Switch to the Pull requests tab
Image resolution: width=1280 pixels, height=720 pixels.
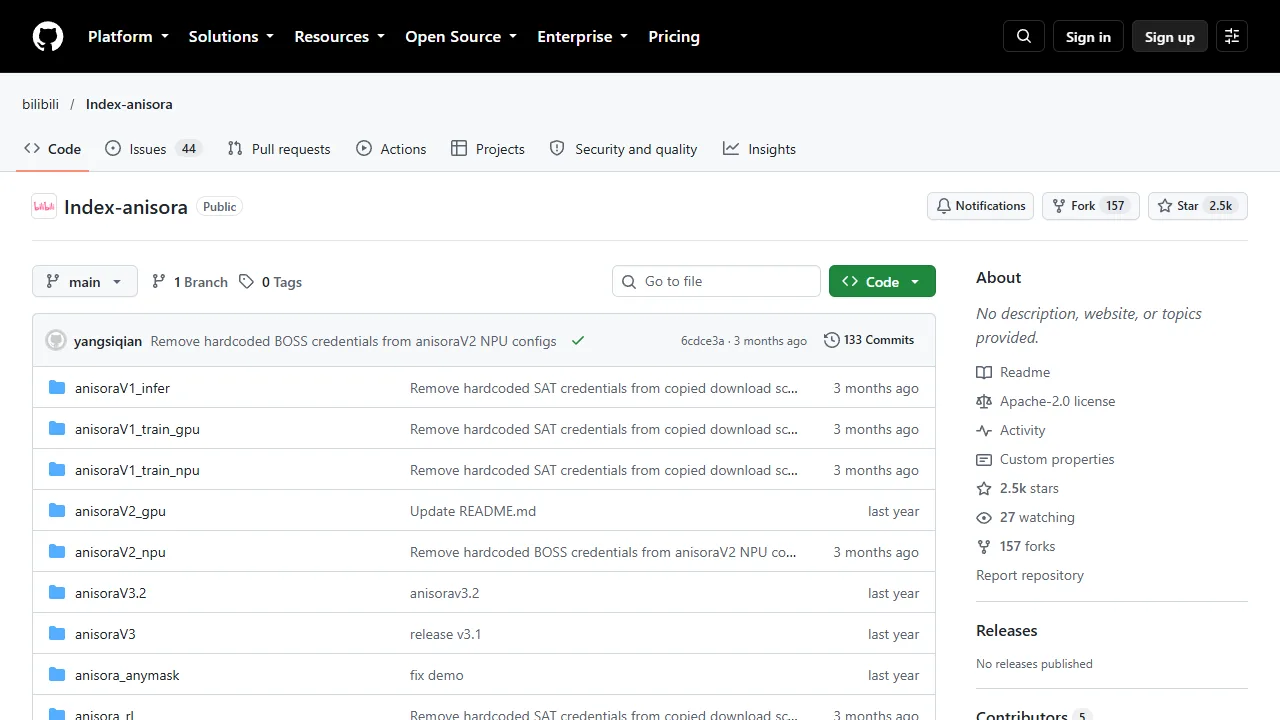pyautogui.click(x=279, y=149)
